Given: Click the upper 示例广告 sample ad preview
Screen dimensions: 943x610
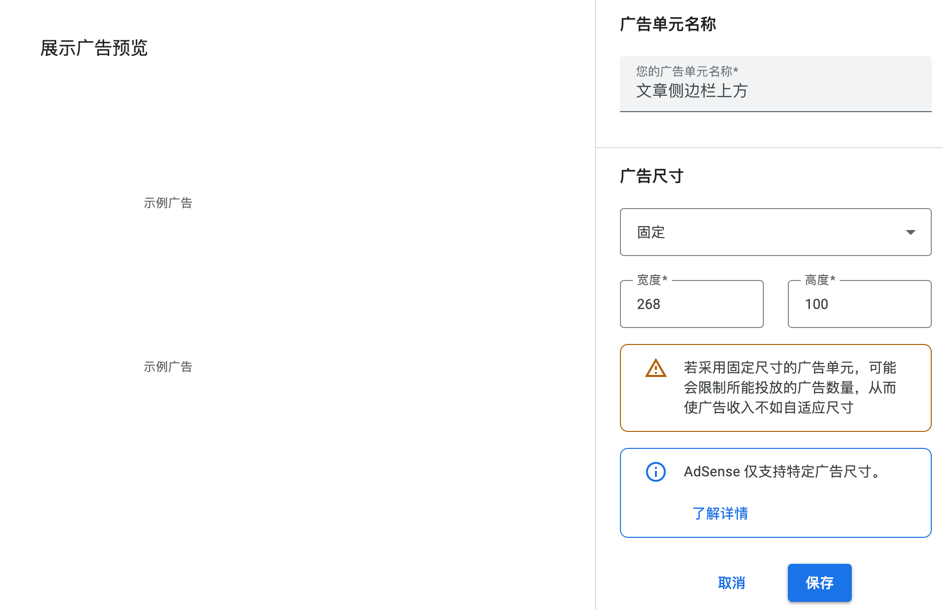Looking at the screenshot, I should coord(168,202).
